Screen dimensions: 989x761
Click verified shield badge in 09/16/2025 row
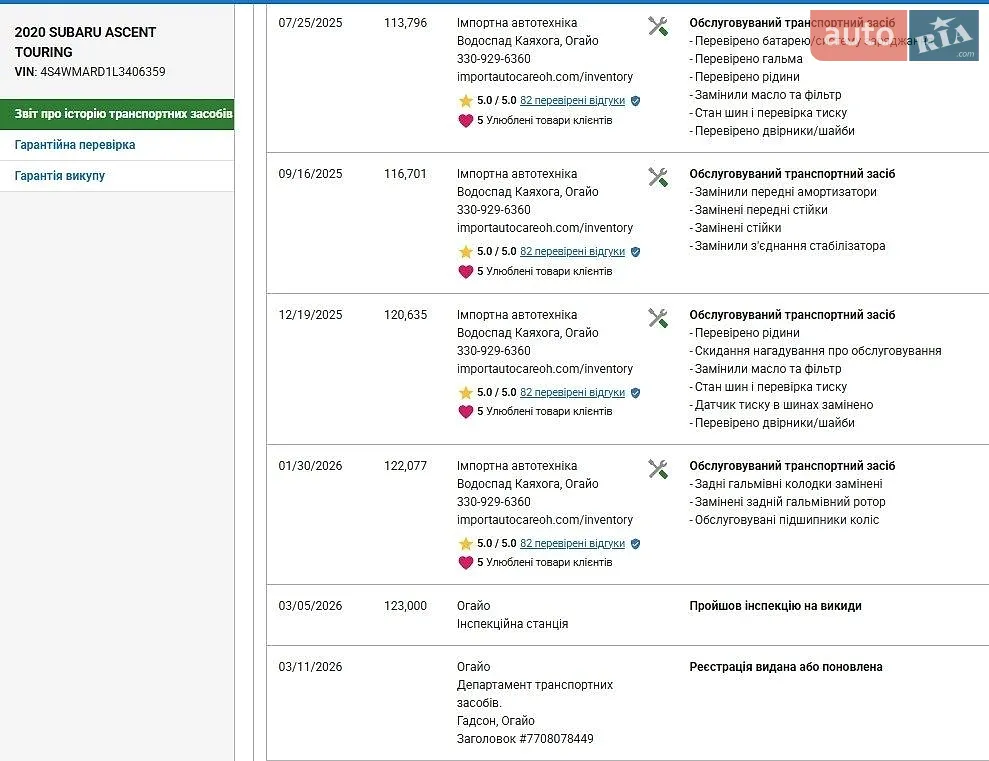coord(635,252)
